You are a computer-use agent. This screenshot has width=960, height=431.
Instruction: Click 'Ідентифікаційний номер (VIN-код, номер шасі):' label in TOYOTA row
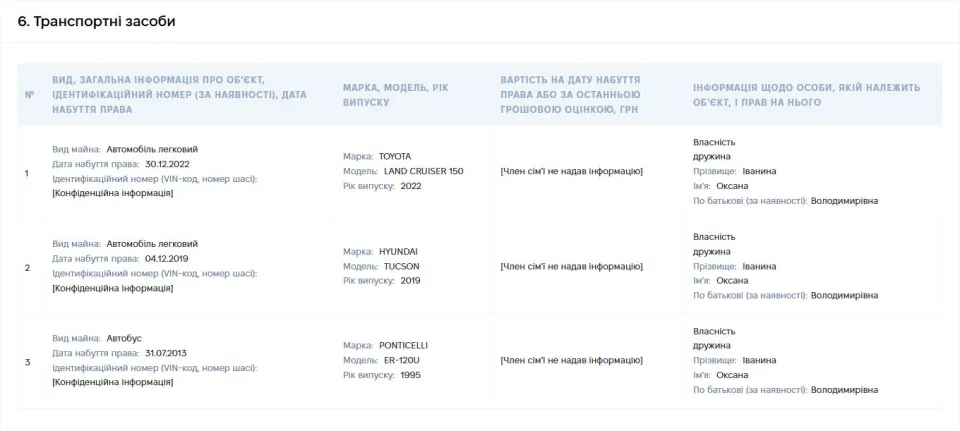pos(154,179)
